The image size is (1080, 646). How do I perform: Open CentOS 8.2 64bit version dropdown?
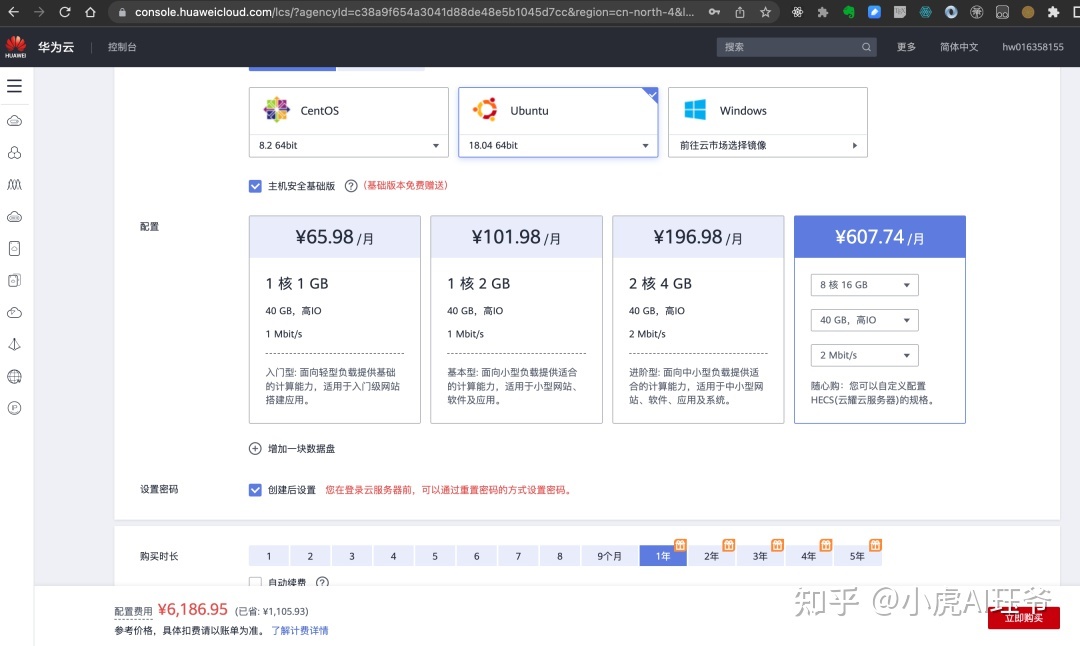coord(349,145)
